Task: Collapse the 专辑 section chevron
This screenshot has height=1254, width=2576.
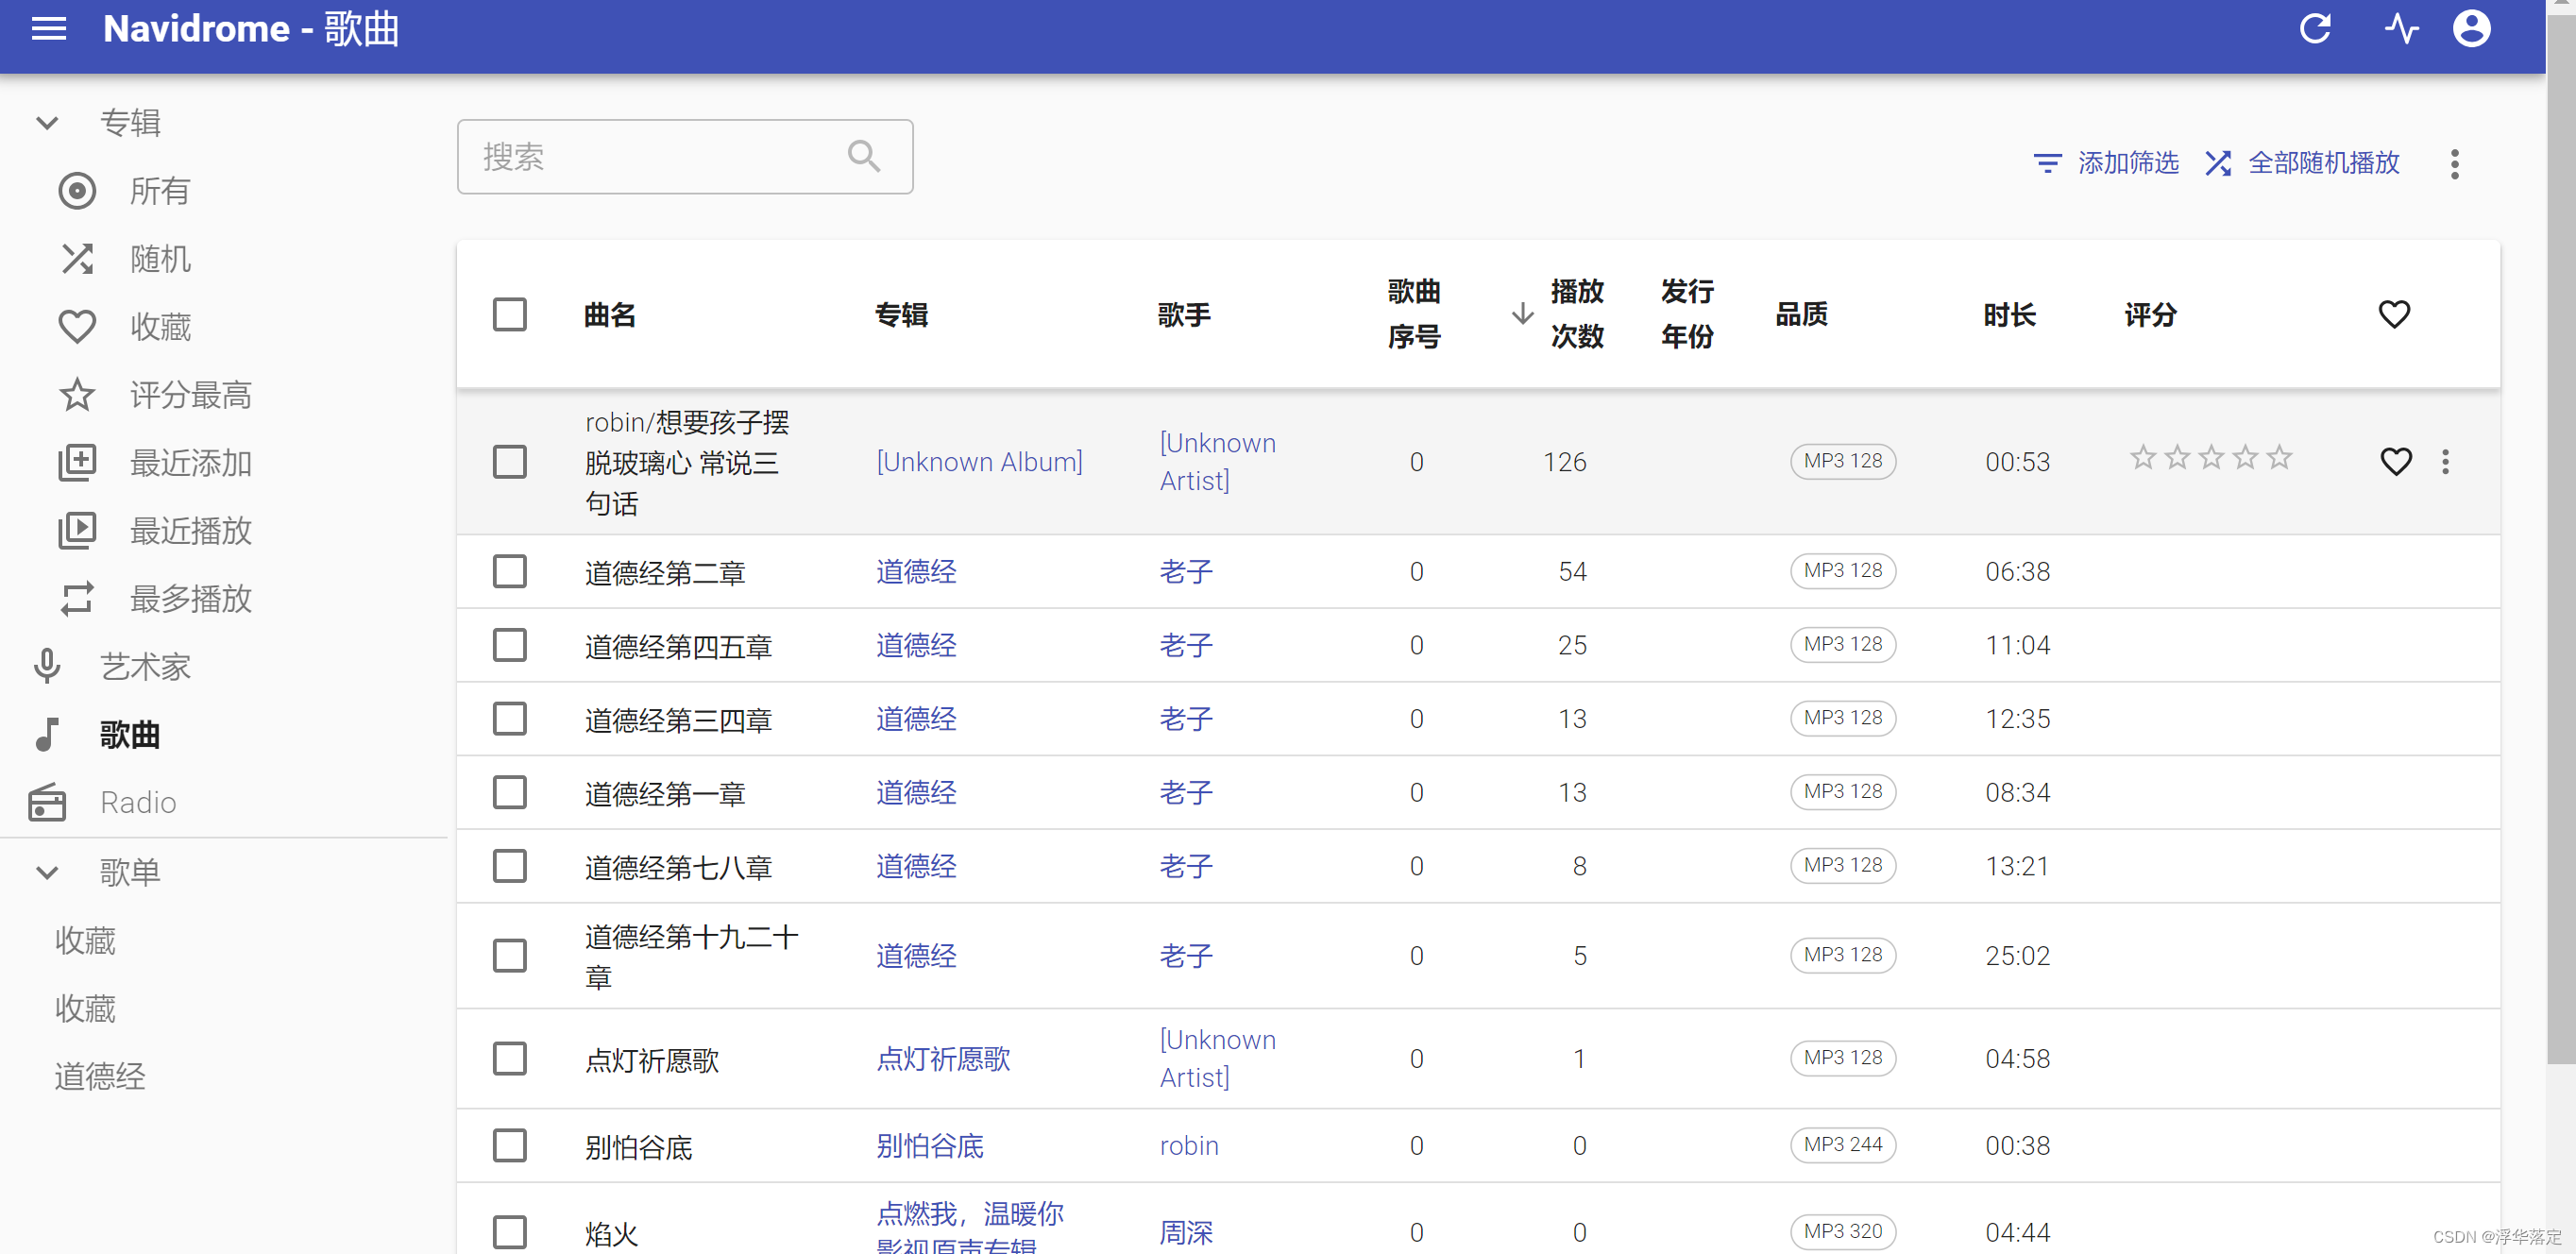Action: click(x=47, y=123)
